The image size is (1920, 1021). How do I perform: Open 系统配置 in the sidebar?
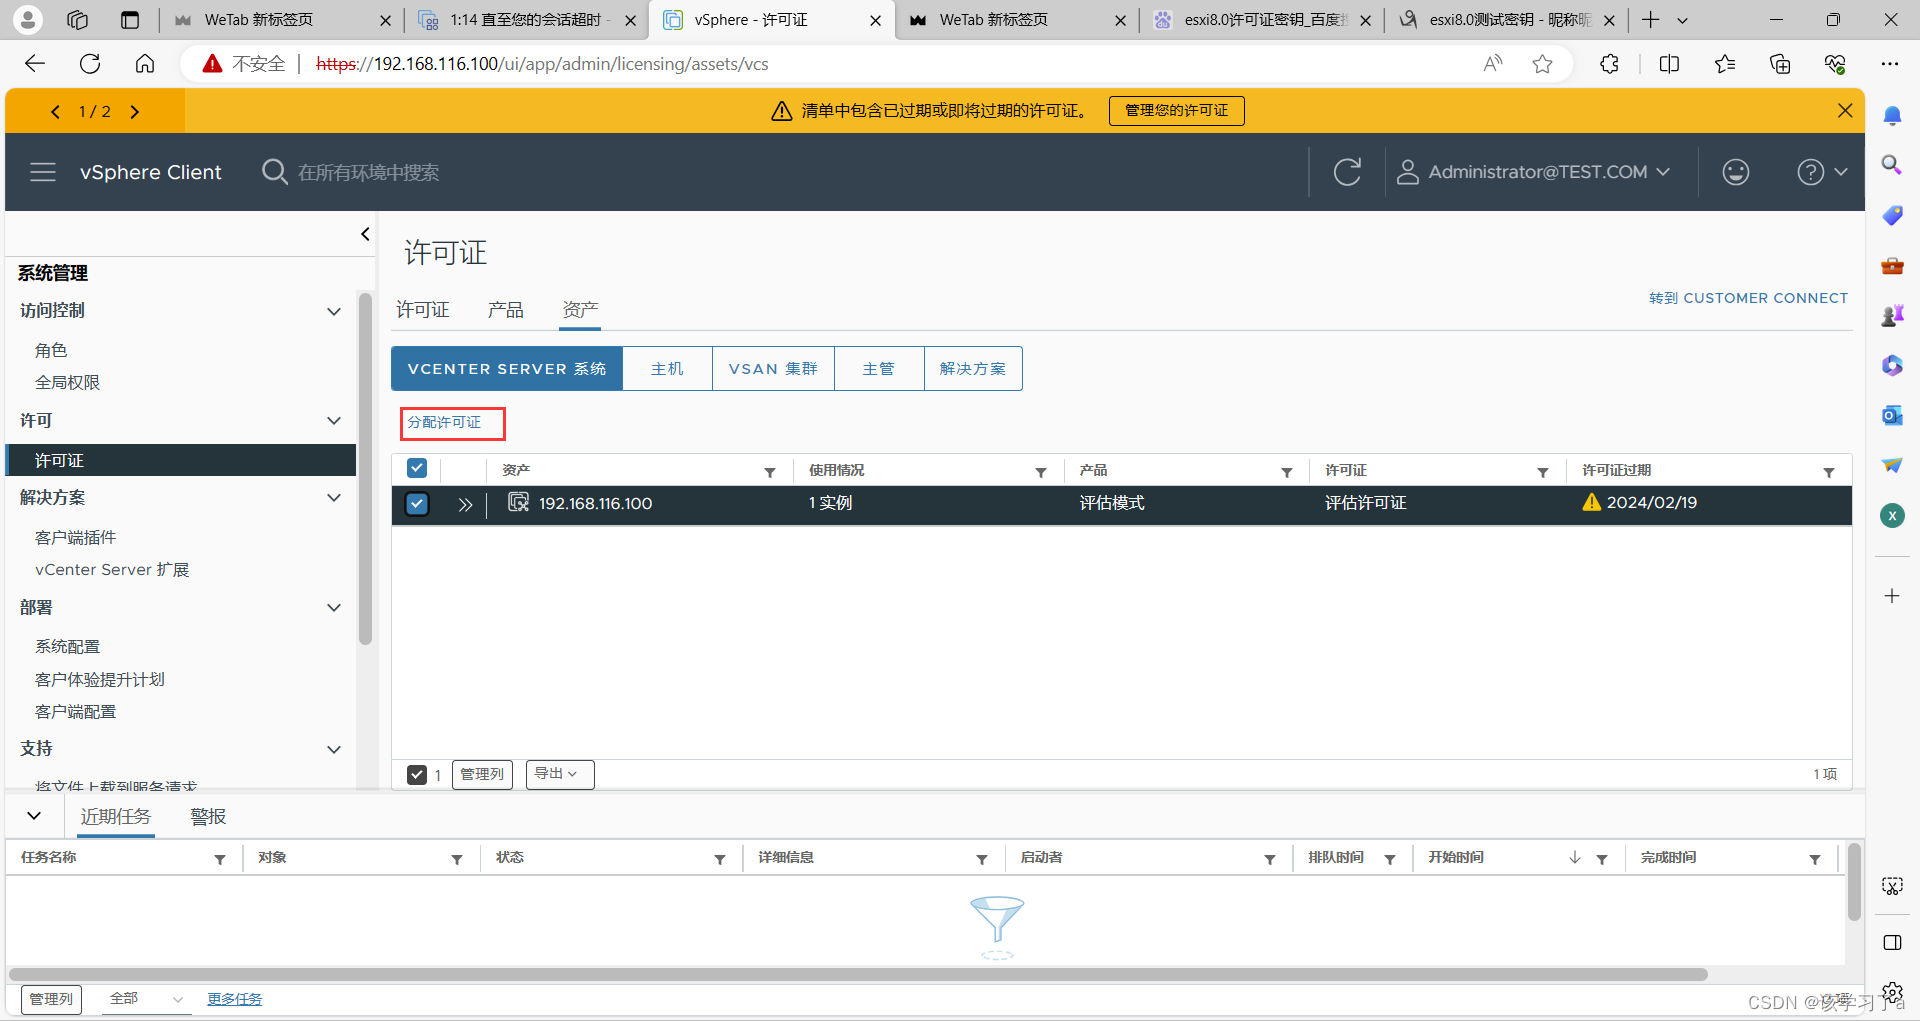(x=67, y=647)
